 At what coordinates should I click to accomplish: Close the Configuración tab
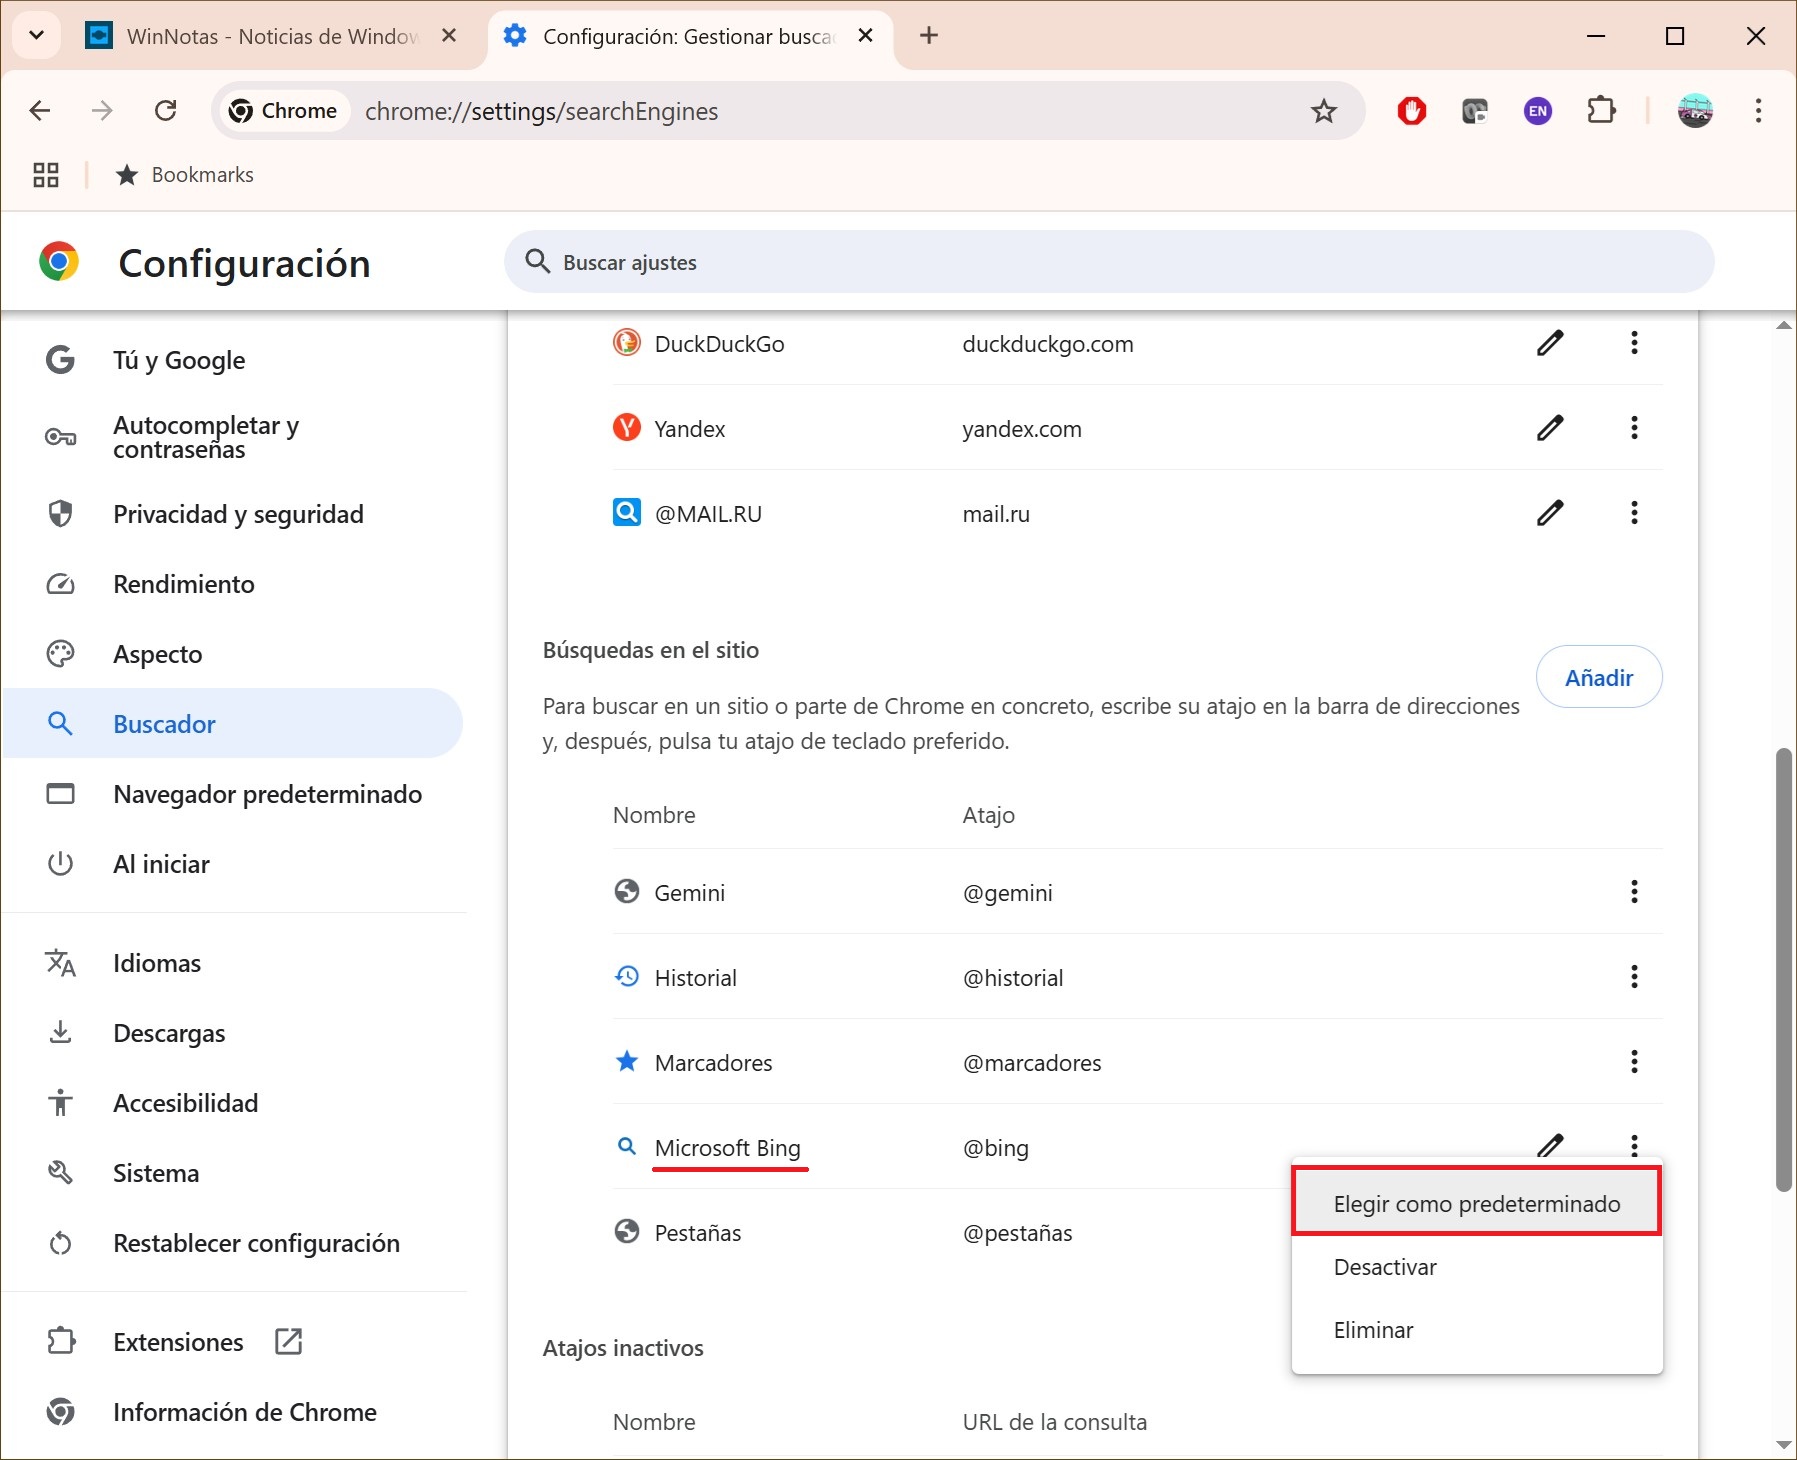pos(866,36)
